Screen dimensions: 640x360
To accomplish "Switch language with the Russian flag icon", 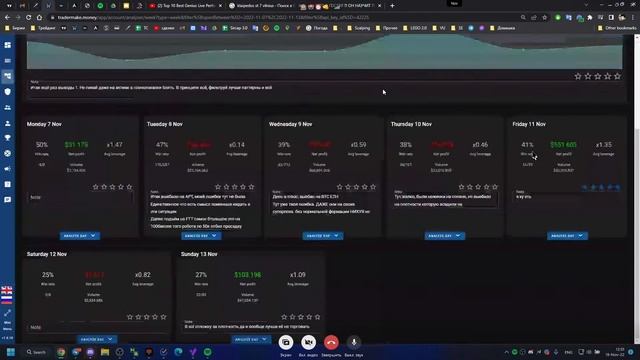I will (7, 300).
